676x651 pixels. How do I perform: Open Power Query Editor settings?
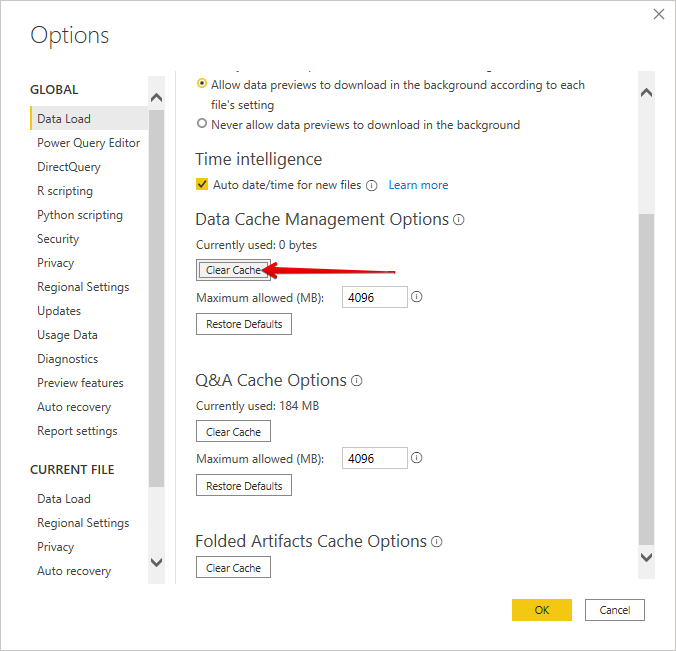(x=88, y=143)
